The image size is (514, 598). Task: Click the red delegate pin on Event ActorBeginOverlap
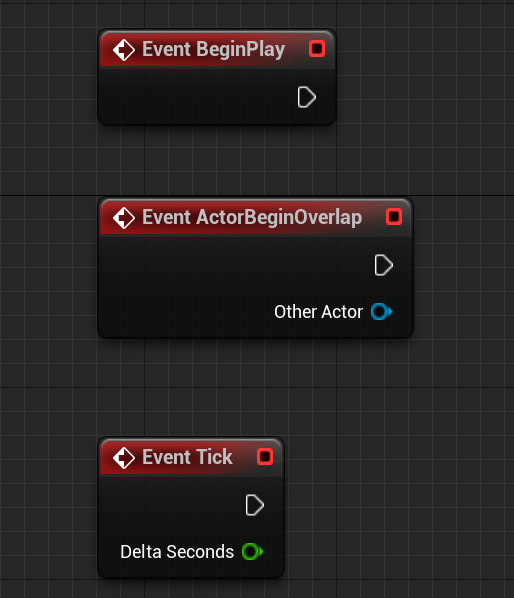394,217
